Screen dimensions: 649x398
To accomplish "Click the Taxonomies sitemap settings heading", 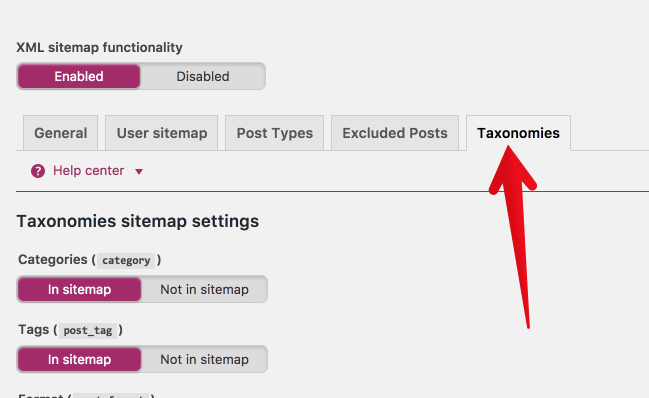I will (138, 221).
